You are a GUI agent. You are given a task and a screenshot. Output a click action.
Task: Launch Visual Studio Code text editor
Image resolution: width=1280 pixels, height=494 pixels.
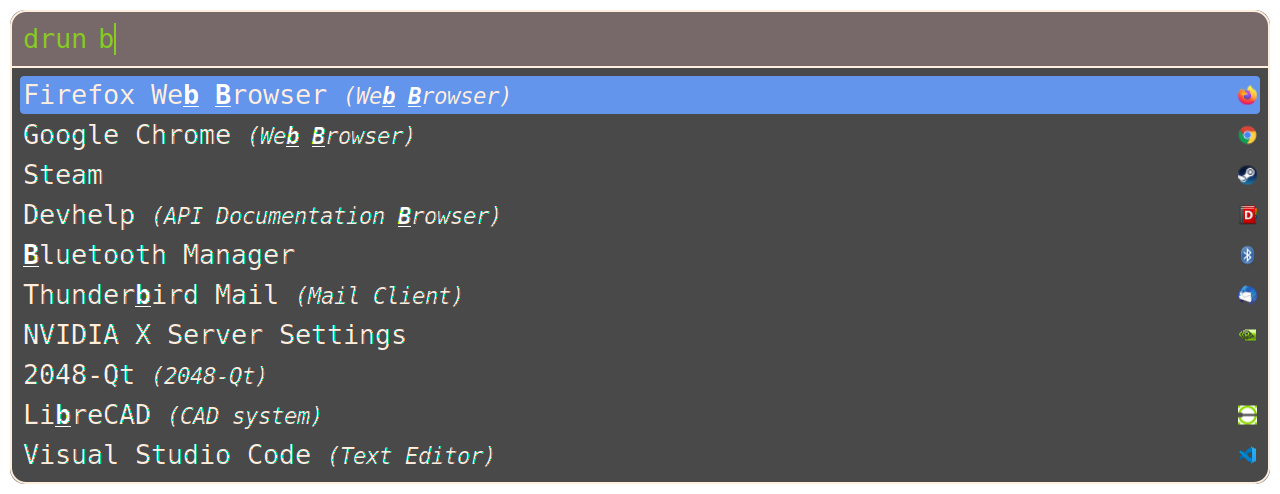coord(258,455)
